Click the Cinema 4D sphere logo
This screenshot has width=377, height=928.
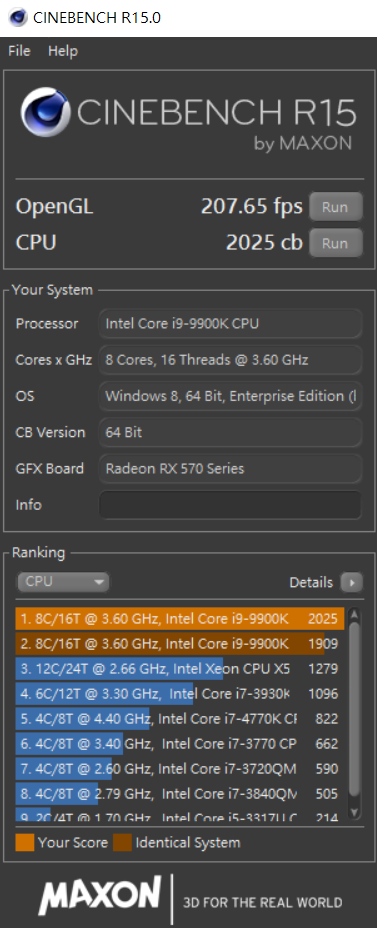click(x=45, y=112)
